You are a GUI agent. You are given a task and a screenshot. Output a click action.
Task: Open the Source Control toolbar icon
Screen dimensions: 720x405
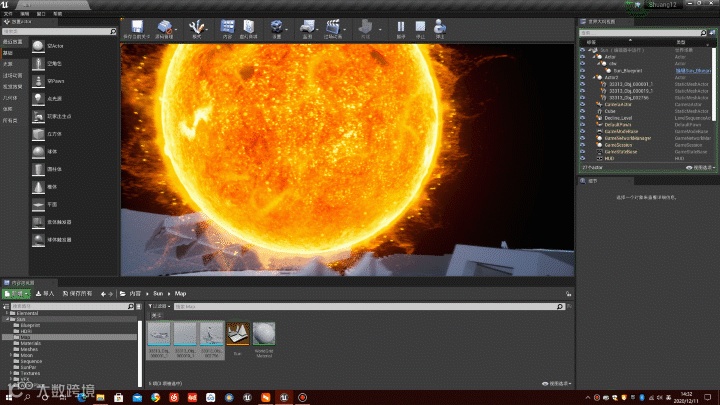pos(165,28)
